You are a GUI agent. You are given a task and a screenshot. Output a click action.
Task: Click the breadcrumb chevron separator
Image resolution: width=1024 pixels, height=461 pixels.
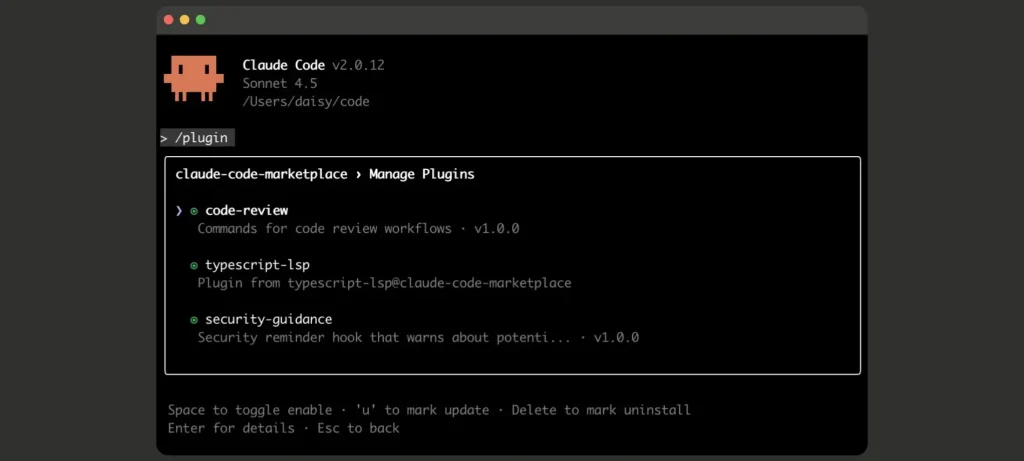coord(358,174)
